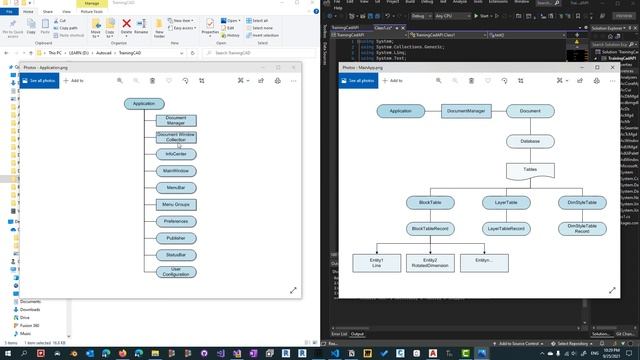Open Edit & Create dropdown in MainApp.png window
The width and height of the screenshot is (640, 360).
(x=562, y=81)
